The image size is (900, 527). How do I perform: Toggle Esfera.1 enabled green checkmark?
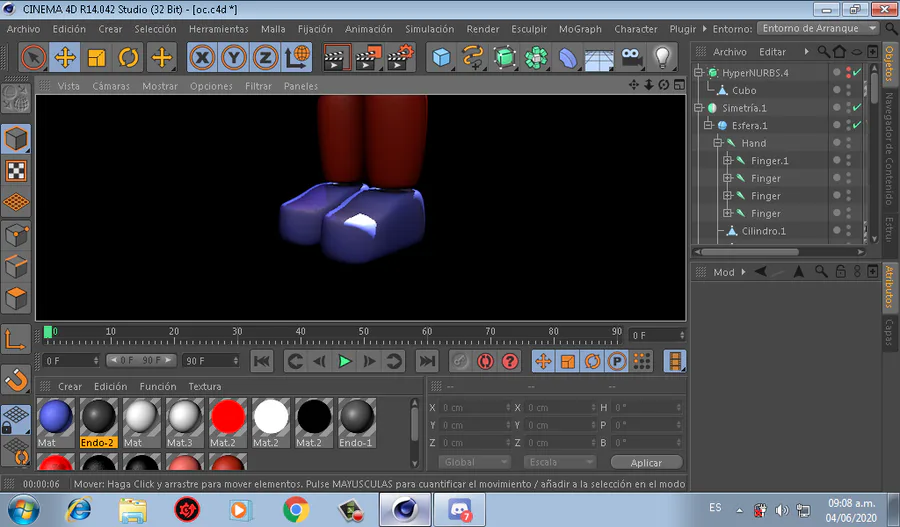tap(857, 125)
